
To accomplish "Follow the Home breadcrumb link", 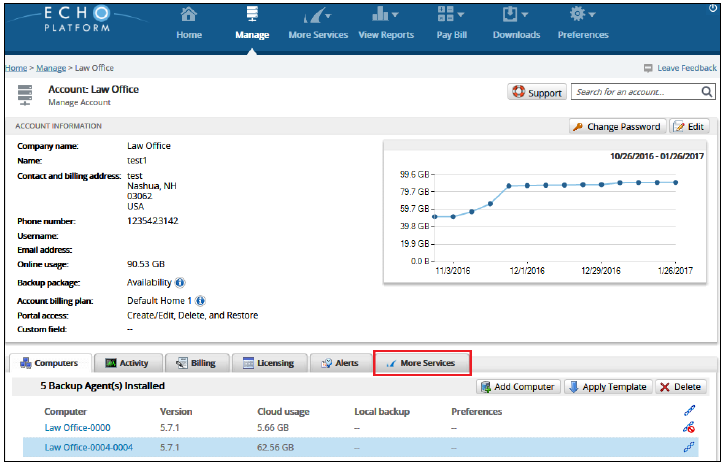I will coord(16,68).
